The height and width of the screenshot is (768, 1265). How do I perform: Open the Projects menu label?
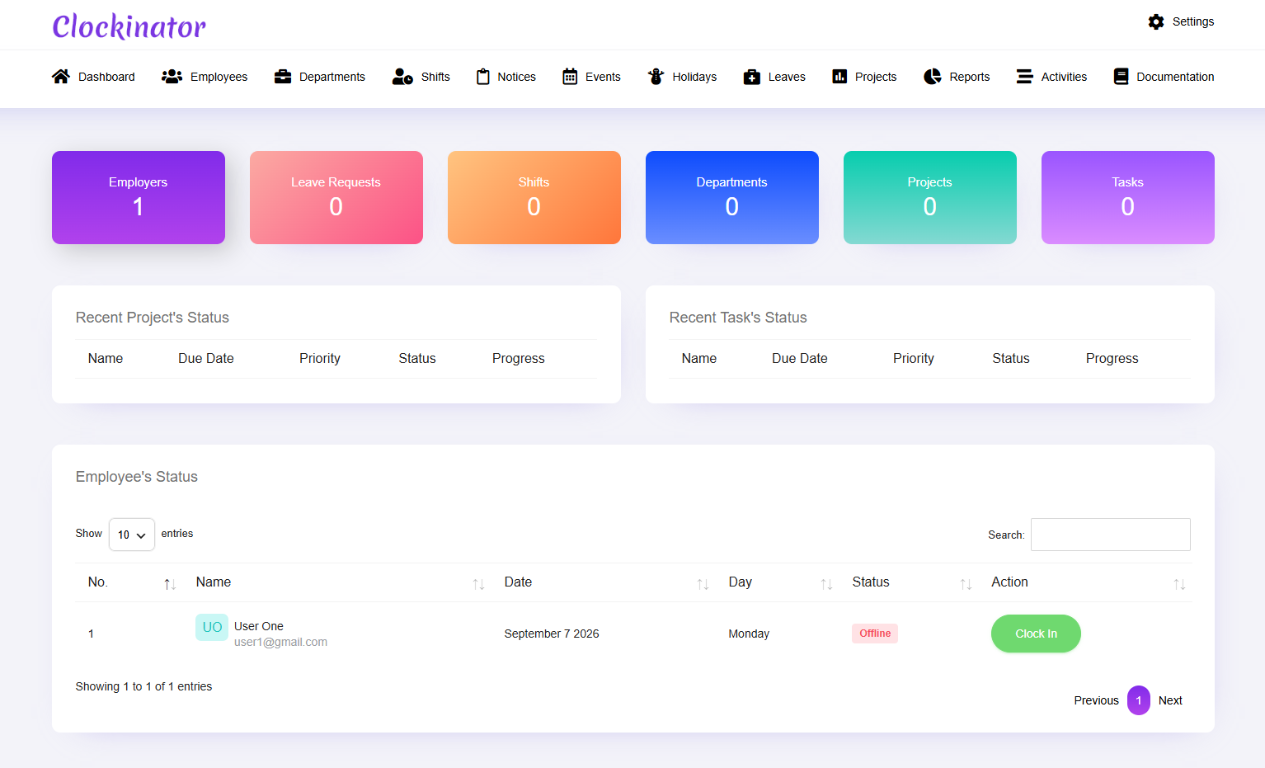[x=876, y=77]
